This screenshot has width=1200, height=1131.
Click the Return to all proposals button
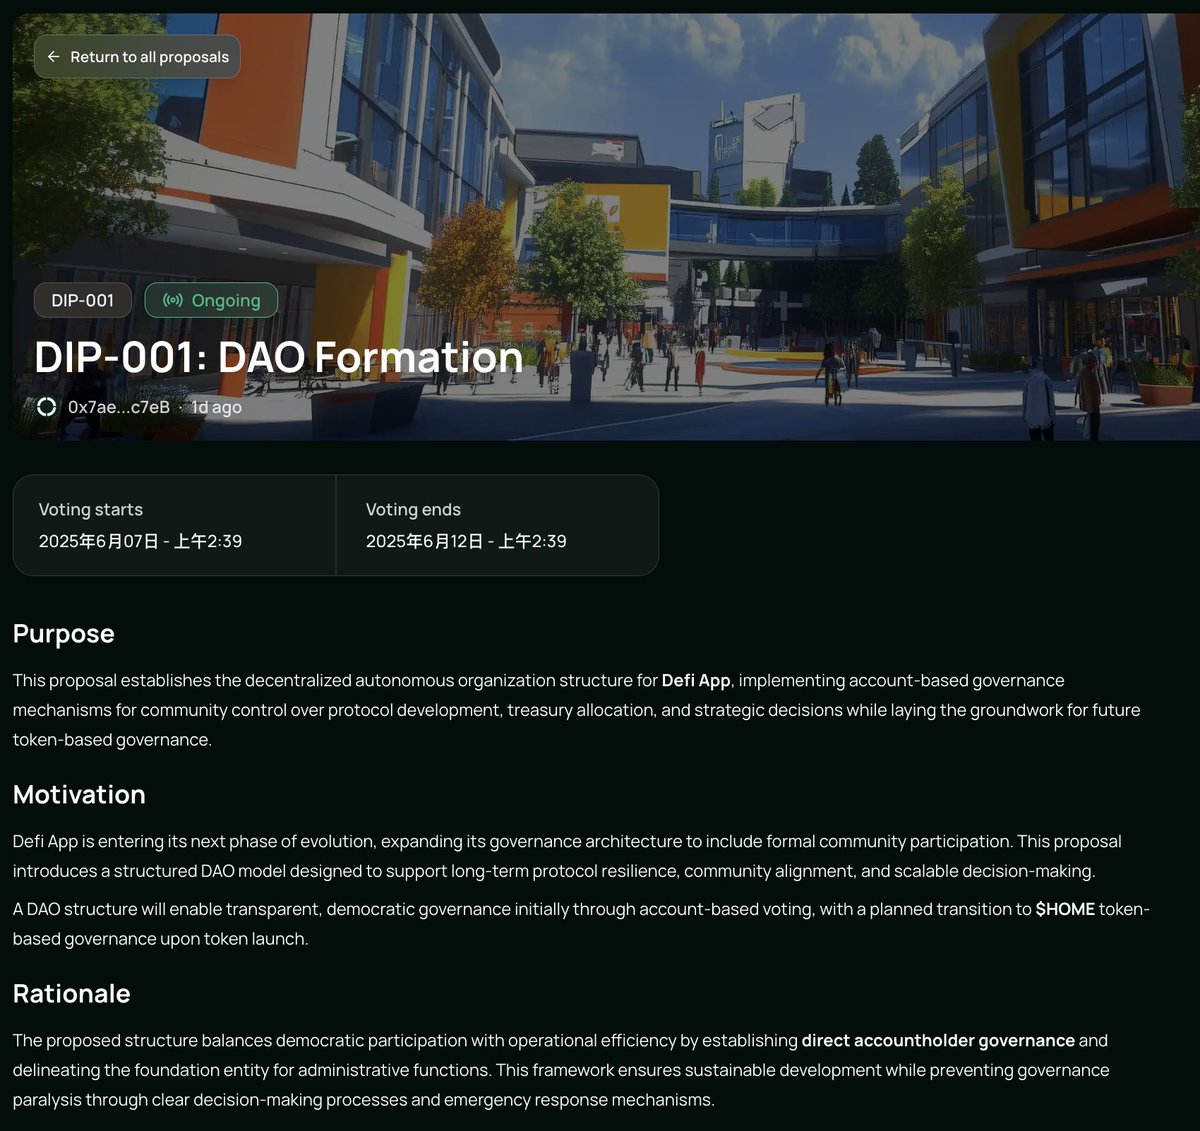[x=137, y=57]
